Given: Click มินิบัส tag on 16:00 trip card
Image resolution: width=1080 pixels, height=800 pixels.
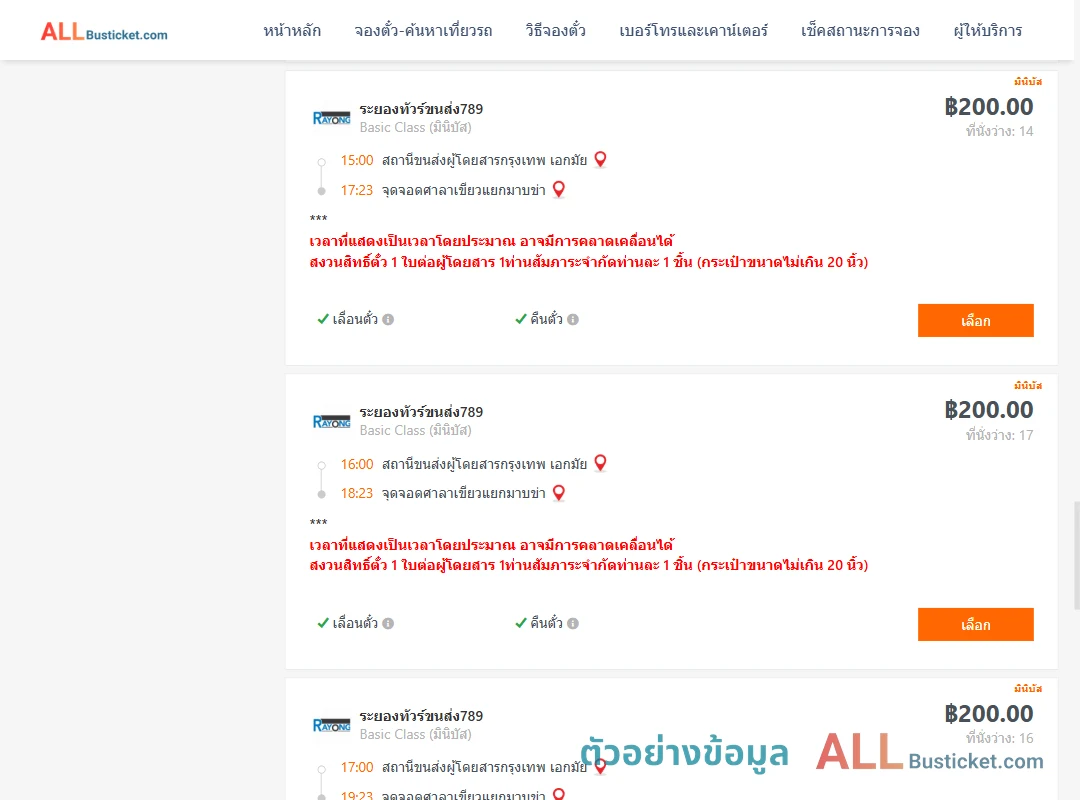Looking at the screenshot, I should 1028,385.
